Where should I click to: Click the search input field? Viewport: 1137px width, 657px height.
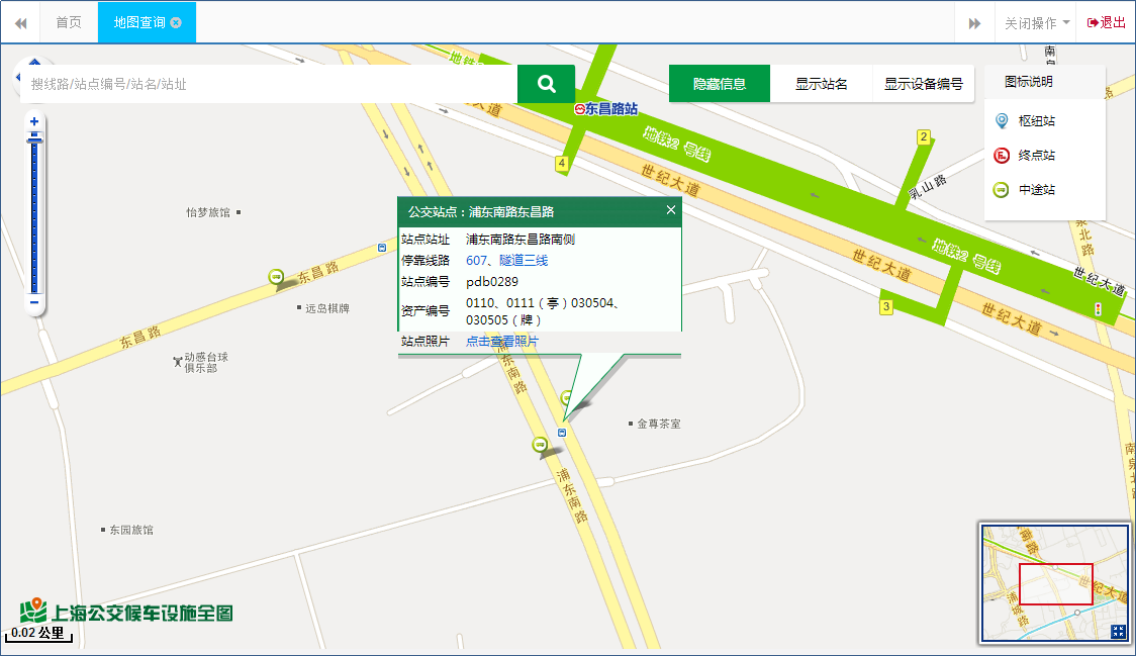tap(268, 84)
